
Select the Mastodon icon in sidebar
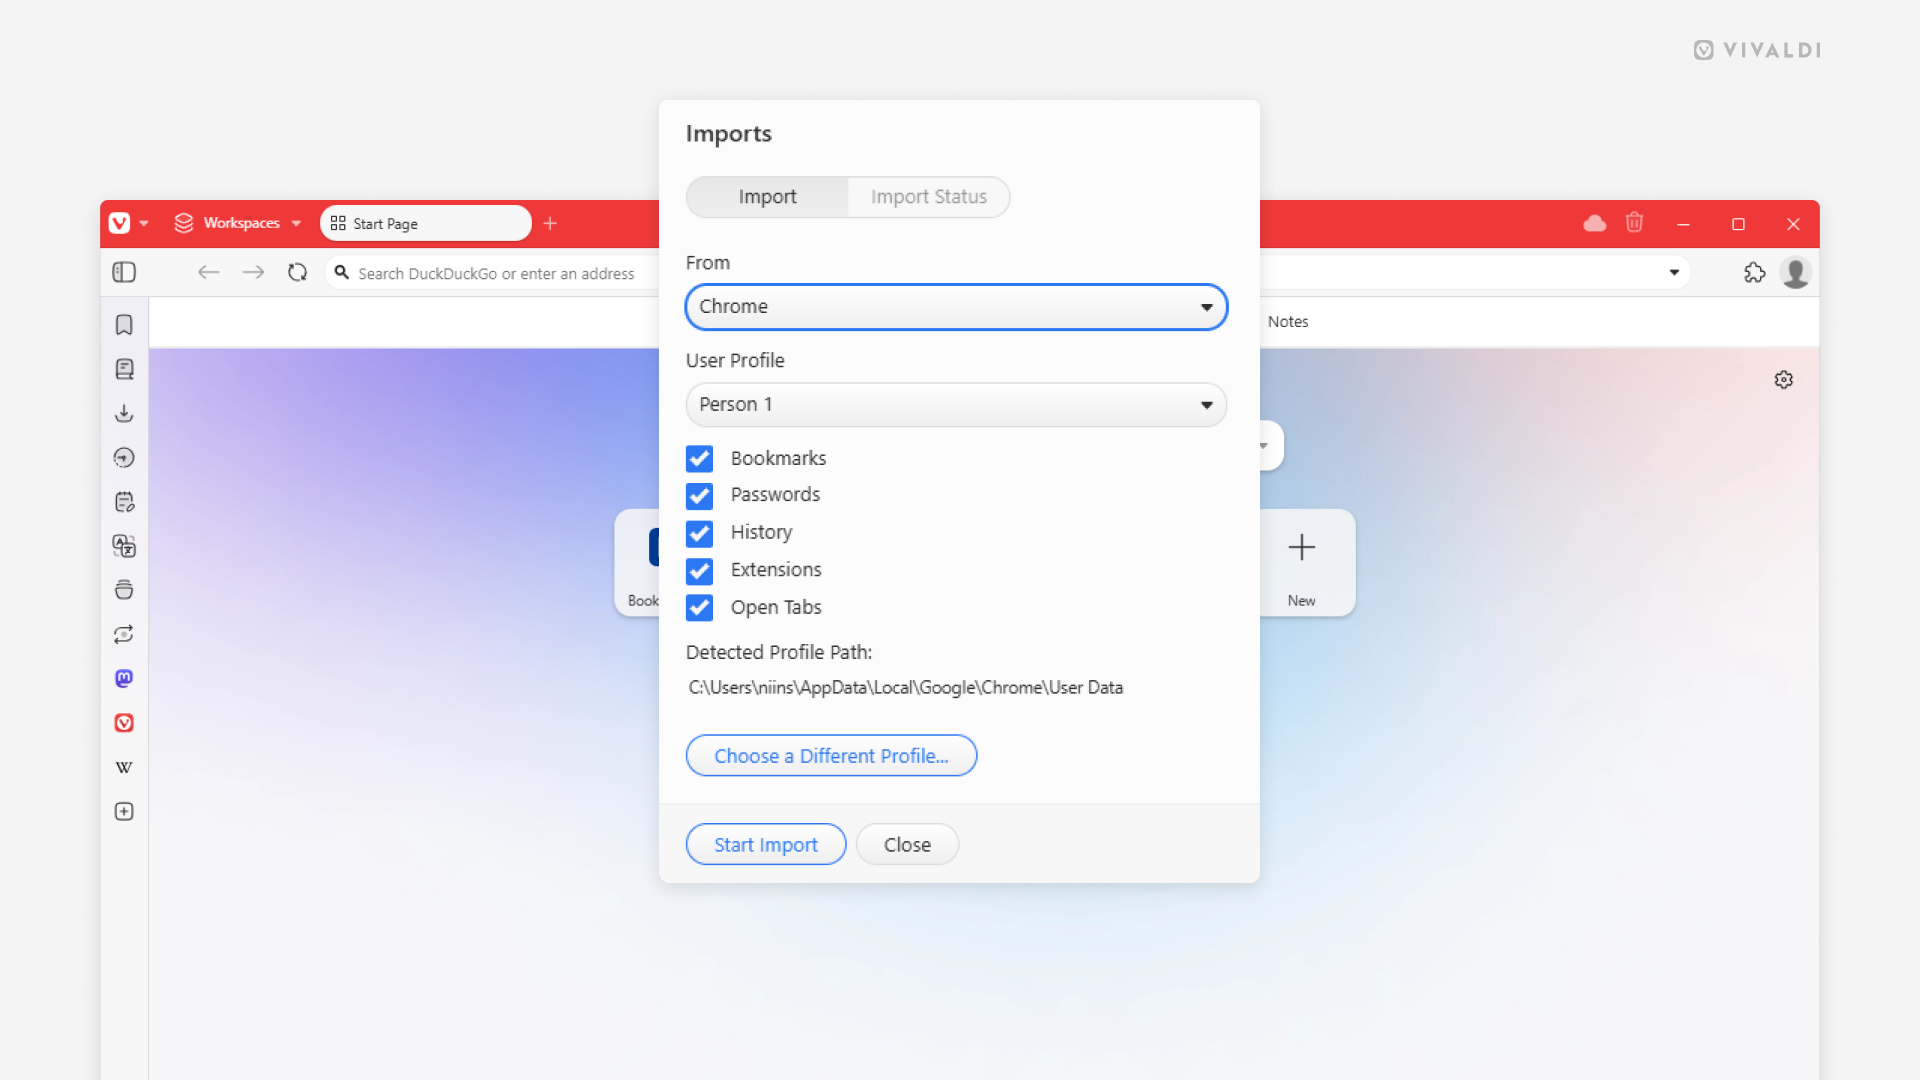pyautogui.click(x=125, y=678)
